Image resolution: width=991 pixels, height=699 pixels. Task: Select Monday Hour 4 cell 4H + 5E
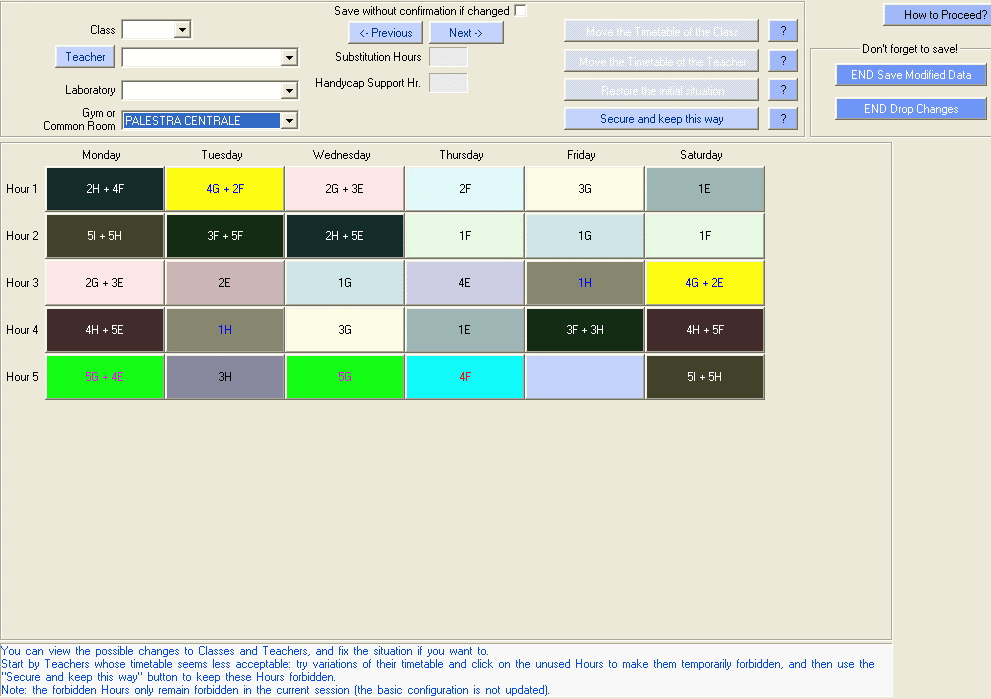coord(105,329)
